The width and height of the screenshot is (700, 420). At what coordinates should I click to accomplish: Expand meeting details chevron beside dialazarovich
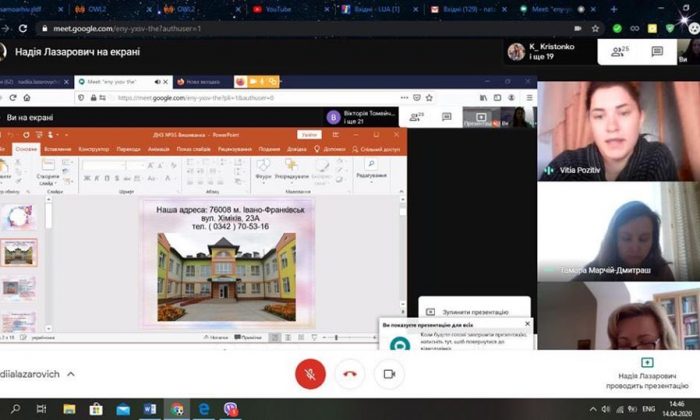click(x=76, y=374)
